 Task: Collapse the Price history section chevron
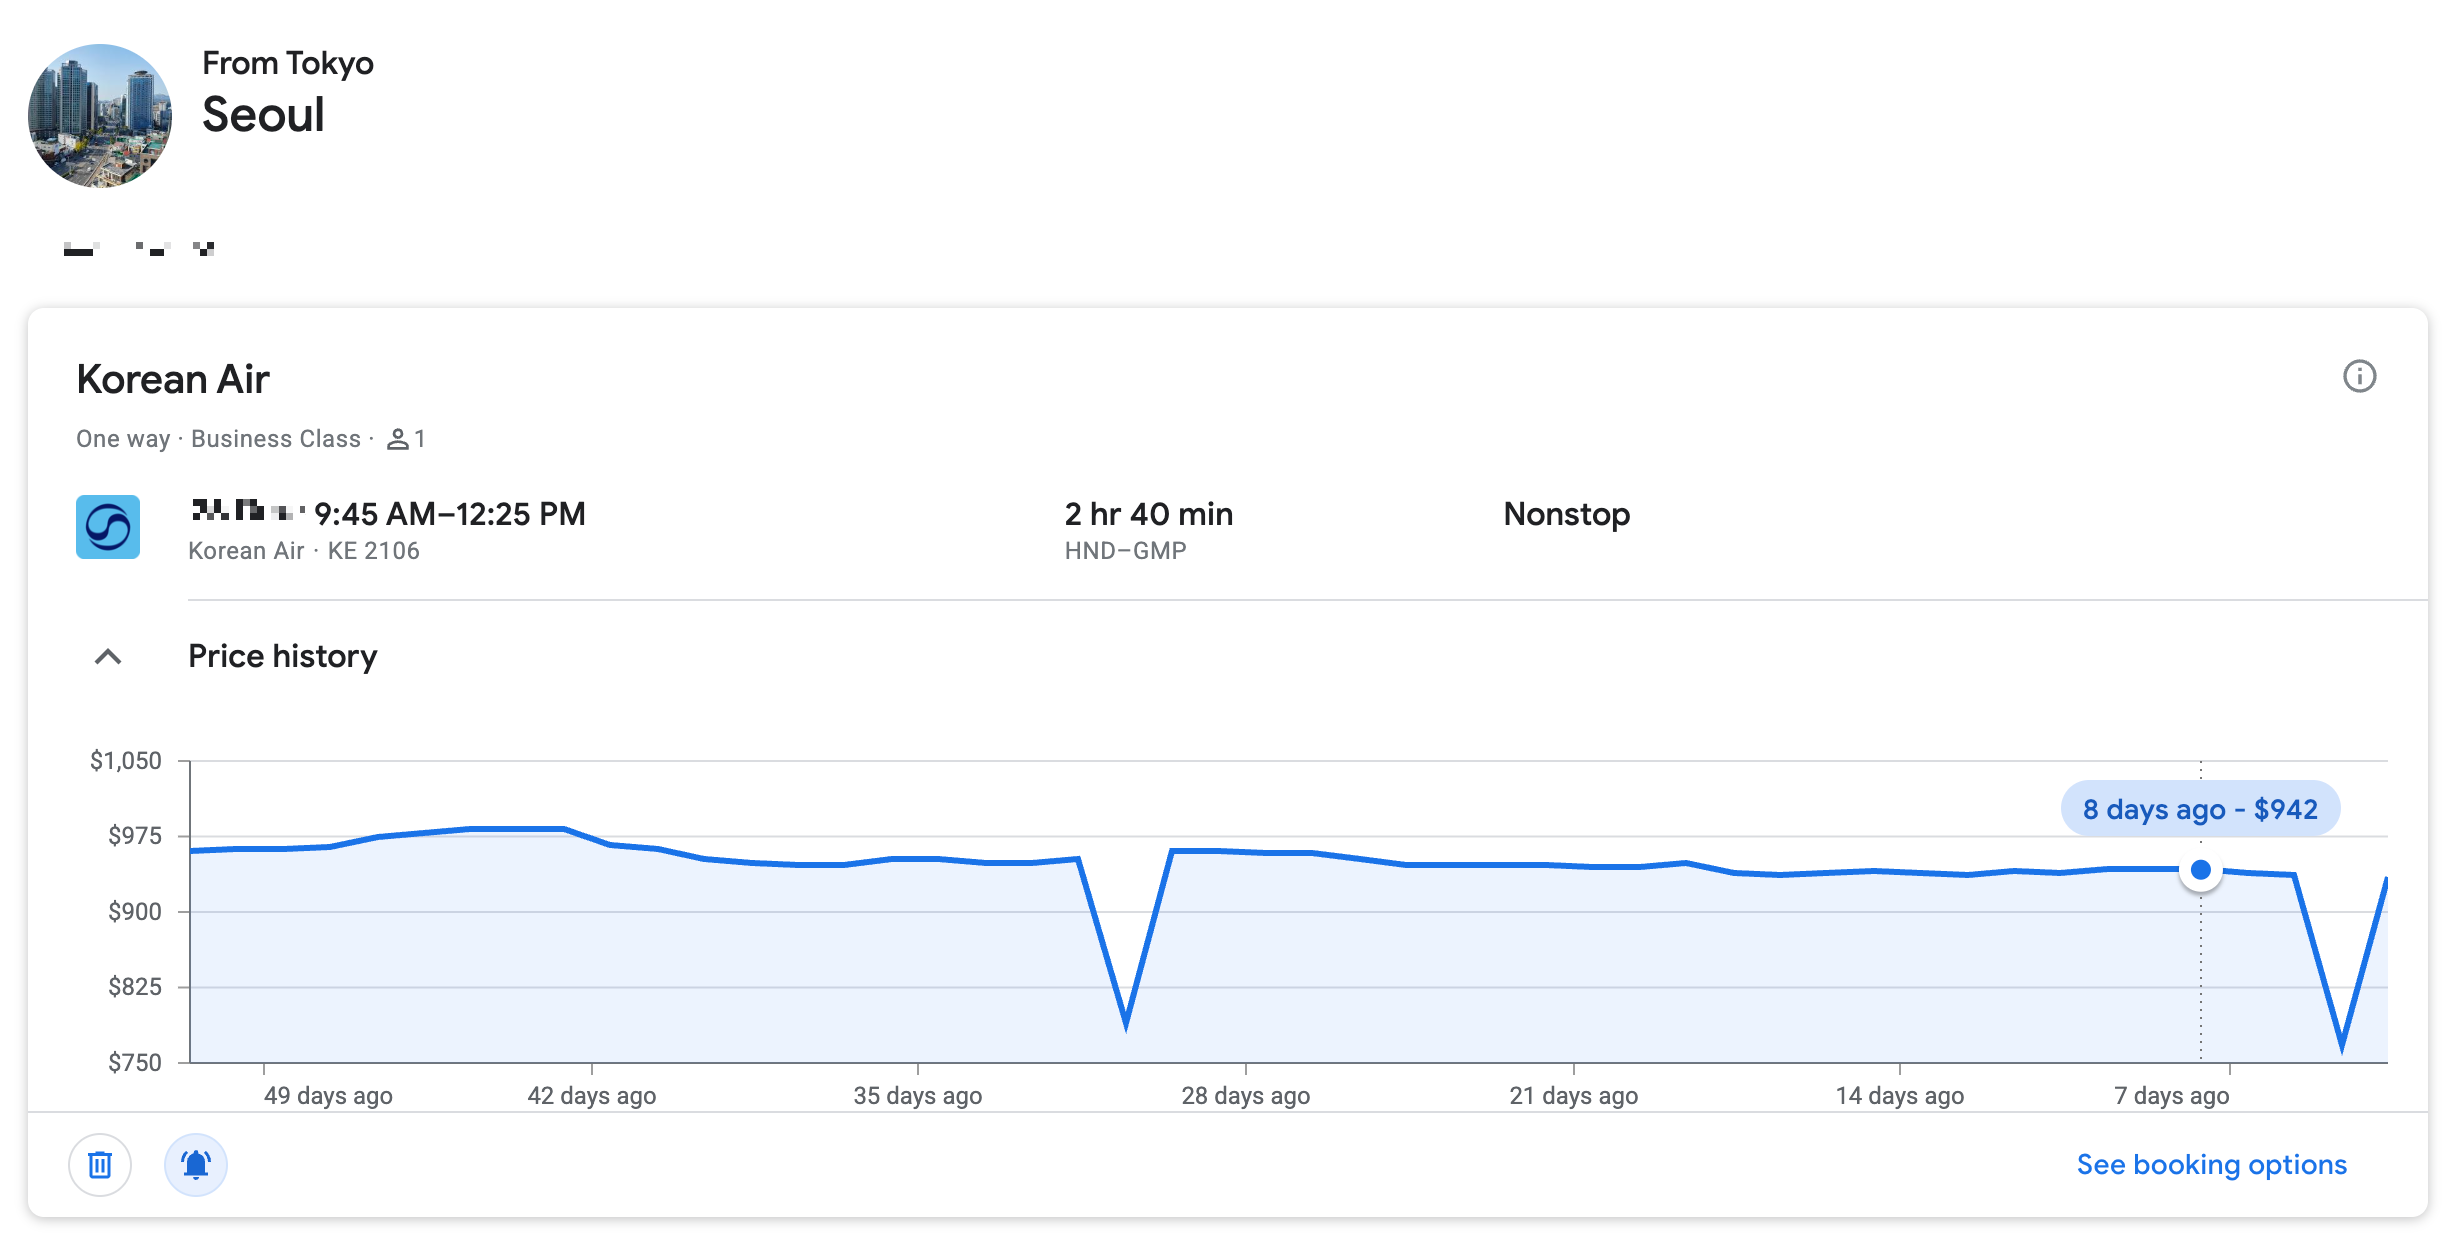click(x=108, y=657)
